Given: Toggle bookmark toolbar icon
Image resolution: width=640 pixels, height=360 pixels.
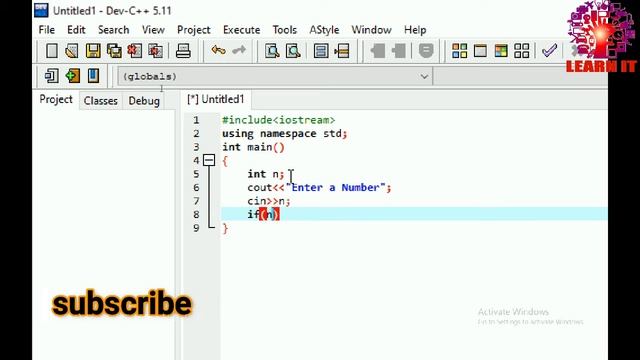Looking at the screenshot, I should tap(93, 76).
